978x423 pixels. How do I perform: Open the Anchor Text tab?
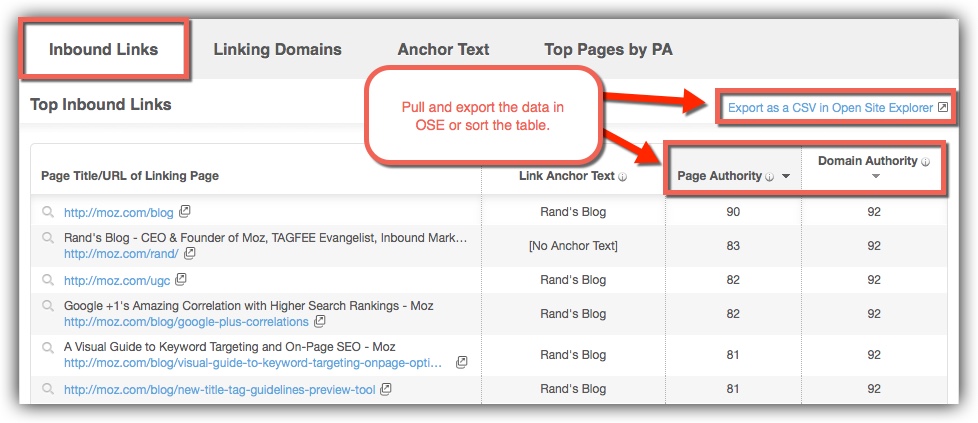[x=443, y=49]
